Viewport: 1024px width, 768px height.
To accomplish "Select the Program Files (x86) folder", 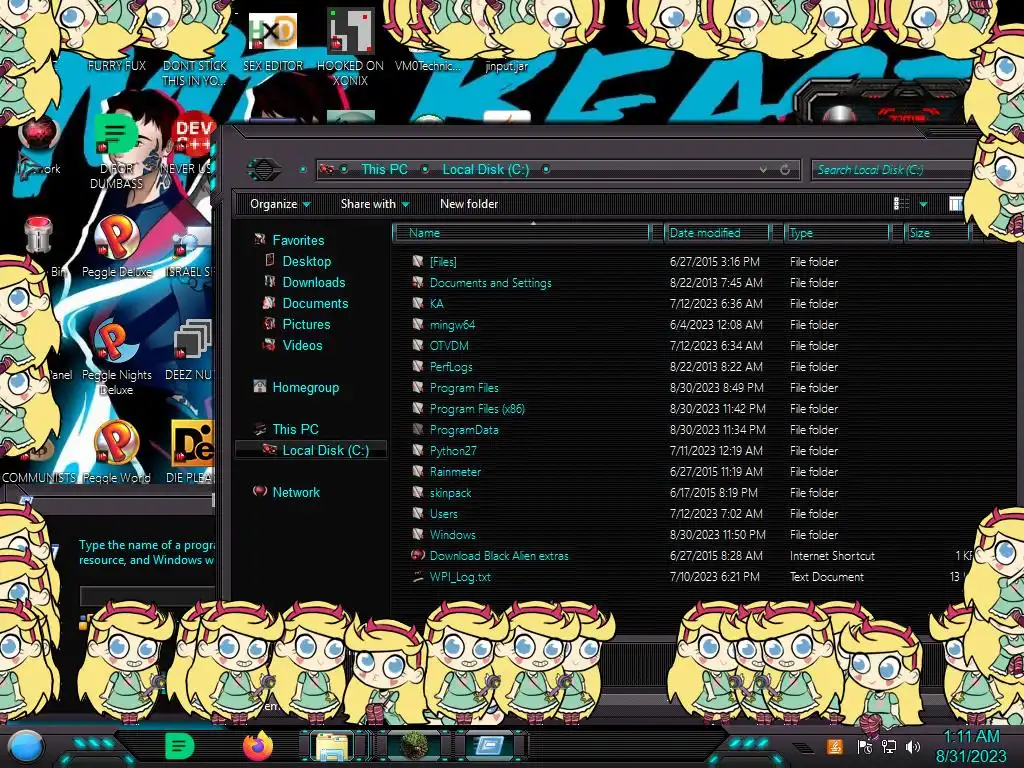I will (x=477, y=409).
